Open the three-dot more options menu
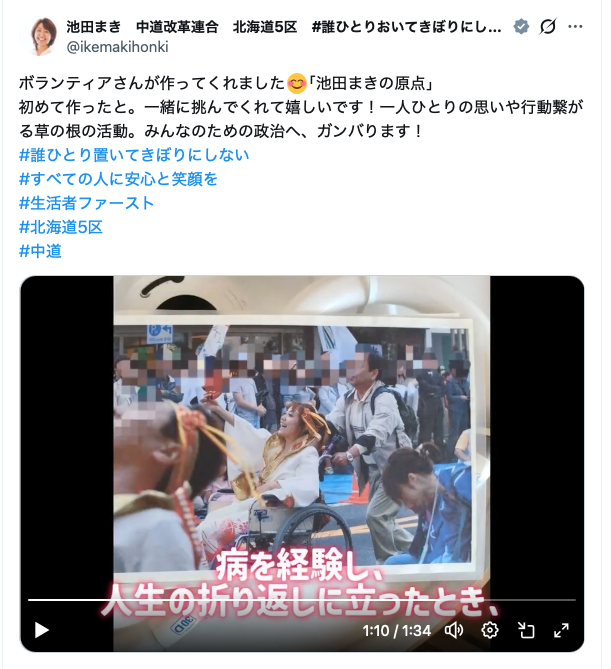Screen dimensions: 611x669 tap(575, 27)
